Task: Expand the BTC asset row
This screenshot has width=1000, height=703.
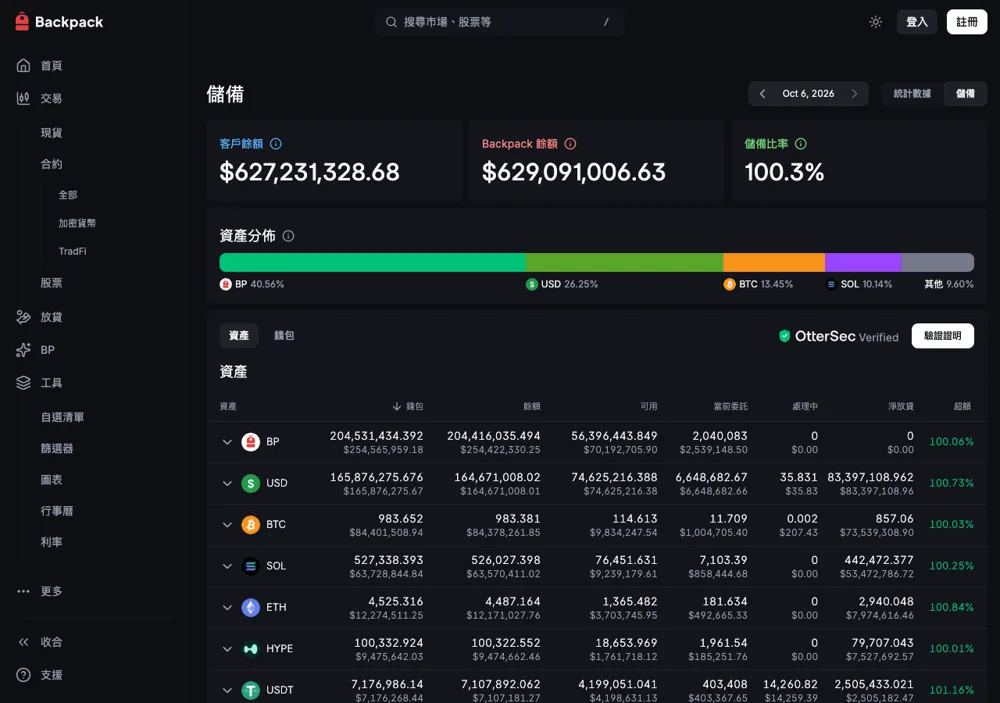Action: pyautogui.click(x=227, y=524)
